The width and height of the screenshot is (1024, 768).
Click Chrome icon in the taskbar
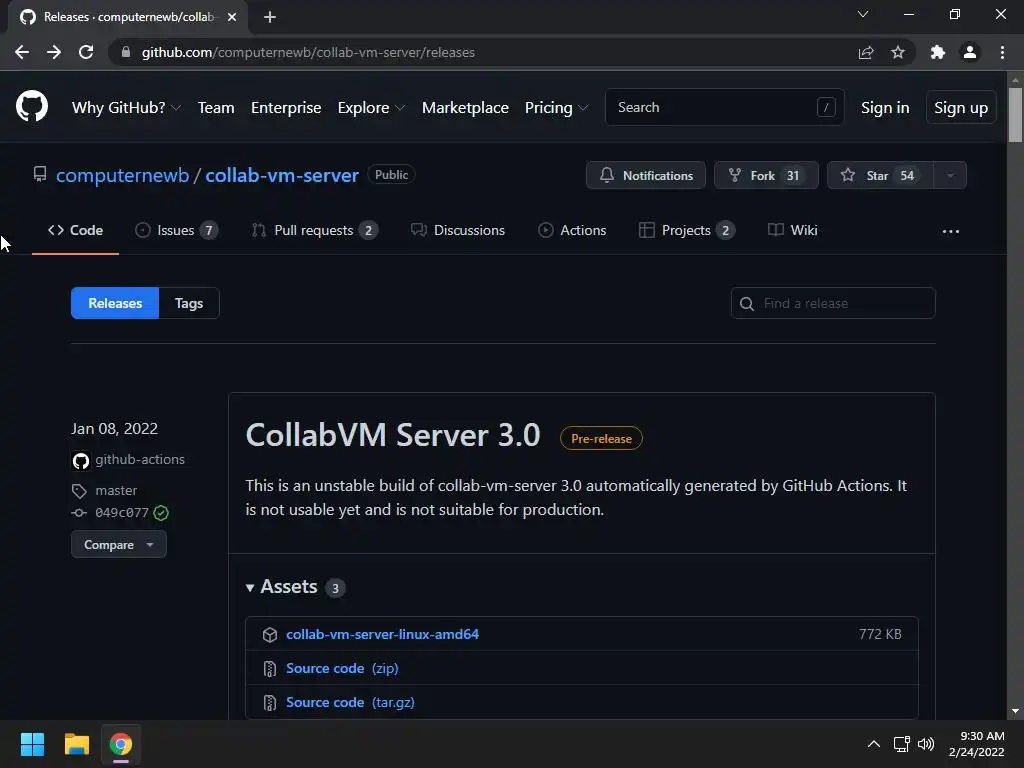121,744
